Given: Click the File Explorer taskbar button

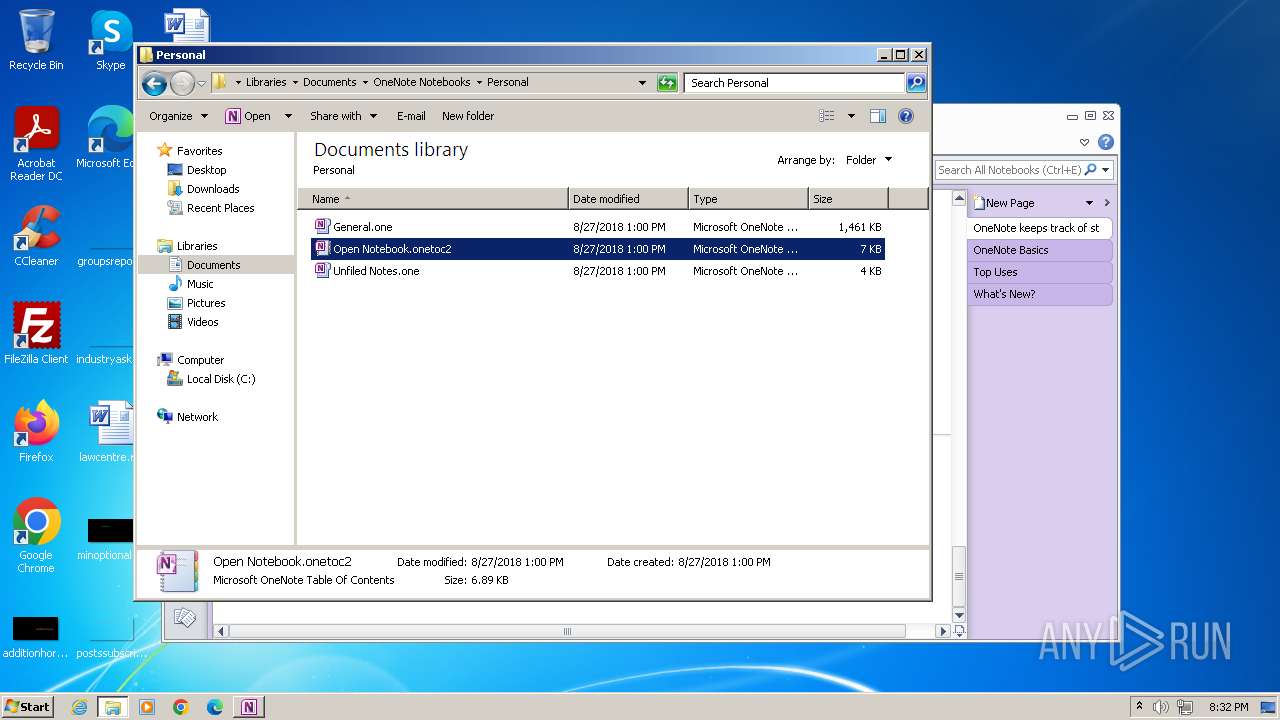Looking at the screenshot, I should point(113,707).
